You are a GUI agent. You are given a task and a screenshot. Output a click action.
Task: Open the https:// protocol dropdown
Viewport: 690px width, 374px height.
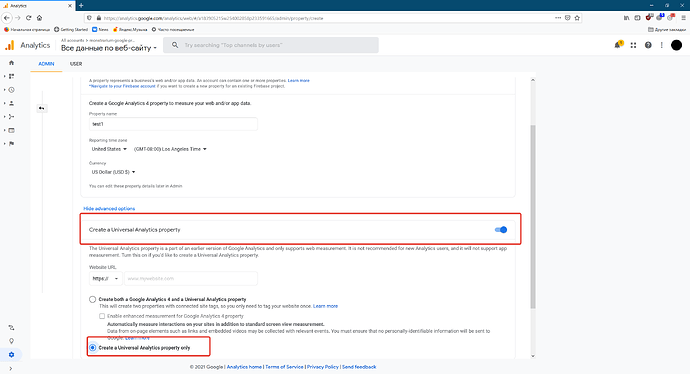click(x=106, y=279)
